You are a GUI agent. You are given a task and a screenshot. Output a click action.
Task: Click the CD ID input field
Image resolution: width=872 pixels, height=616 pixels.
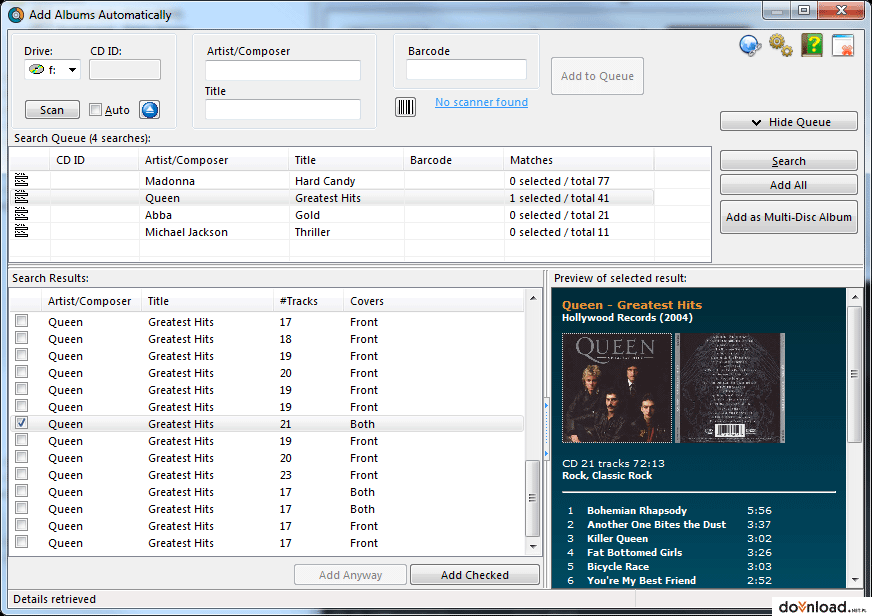click(125, 70)
